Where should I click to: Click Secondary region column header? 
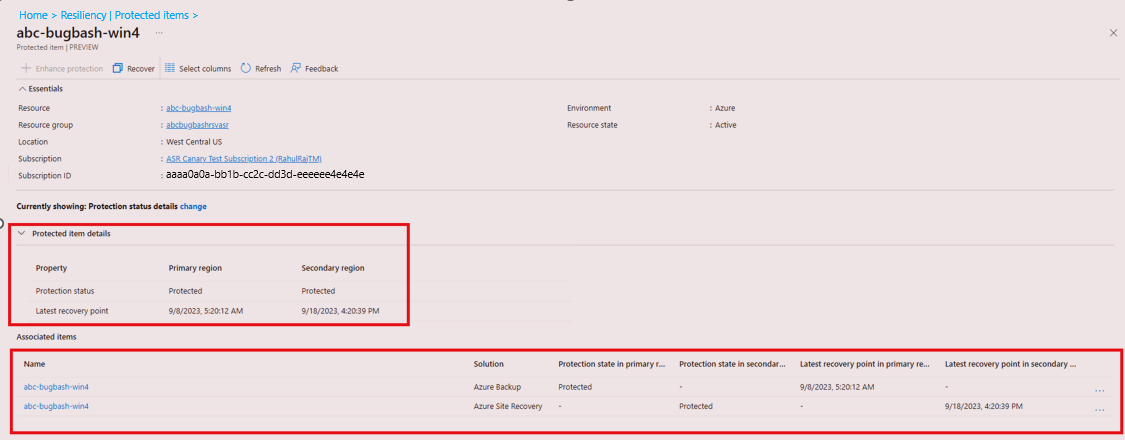333,268
